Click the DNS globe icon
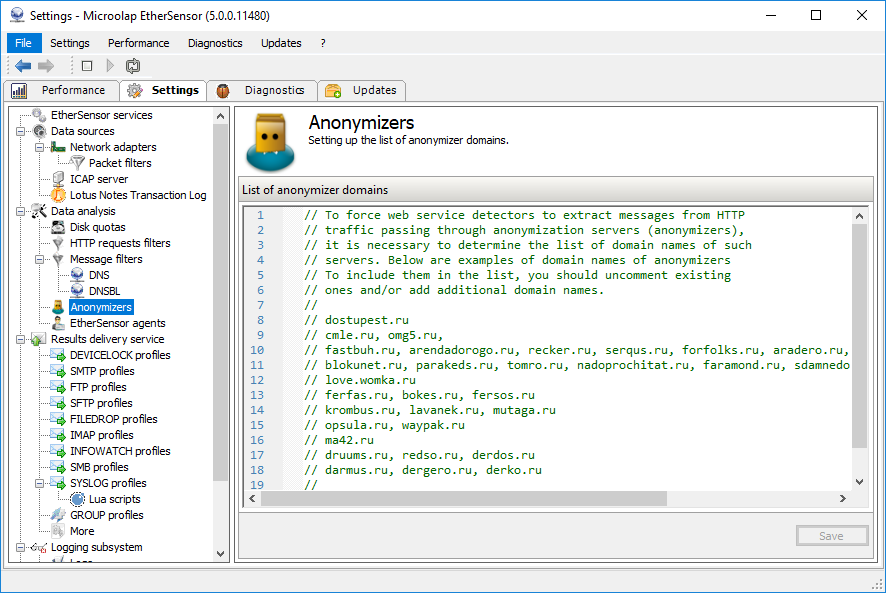Screen dimensions: 886x593 click(77, 275)
